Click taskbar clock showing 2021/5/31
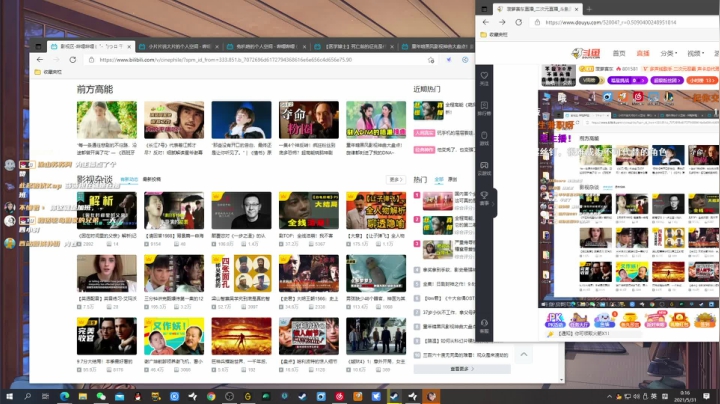 point(685,396)
